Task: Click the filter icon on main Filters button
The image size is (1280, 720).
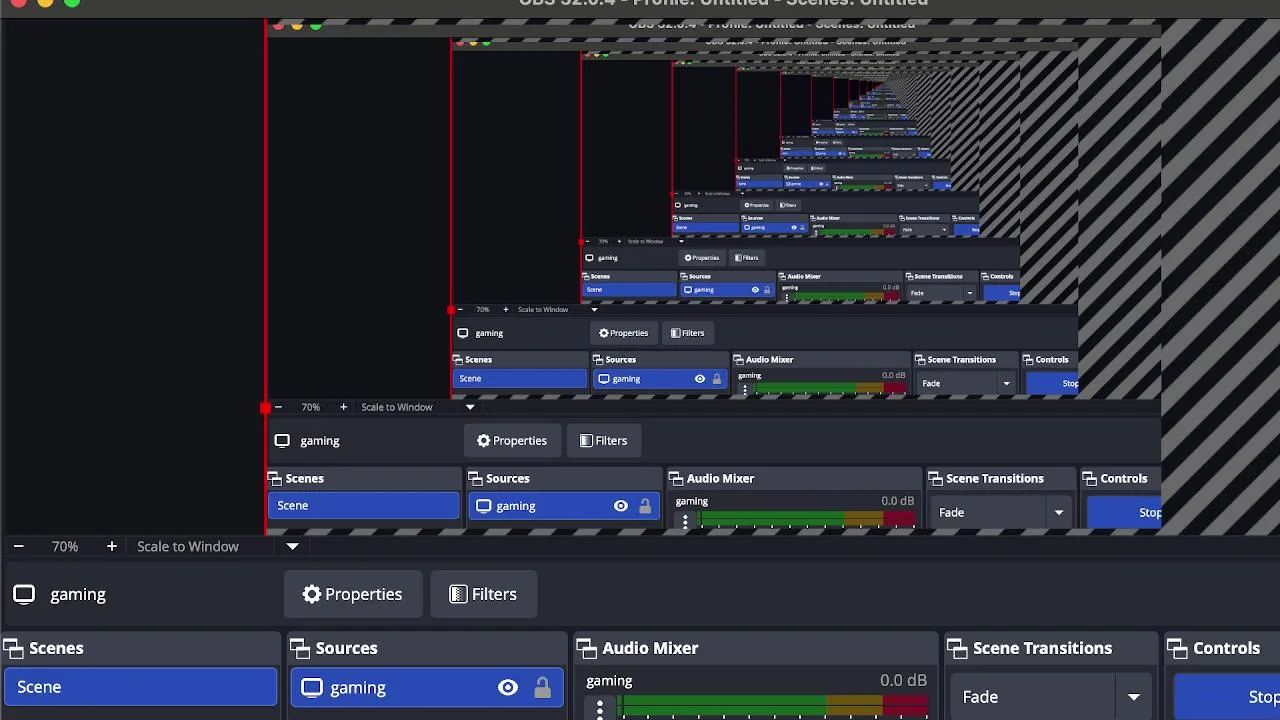Action: coord(458,594)
